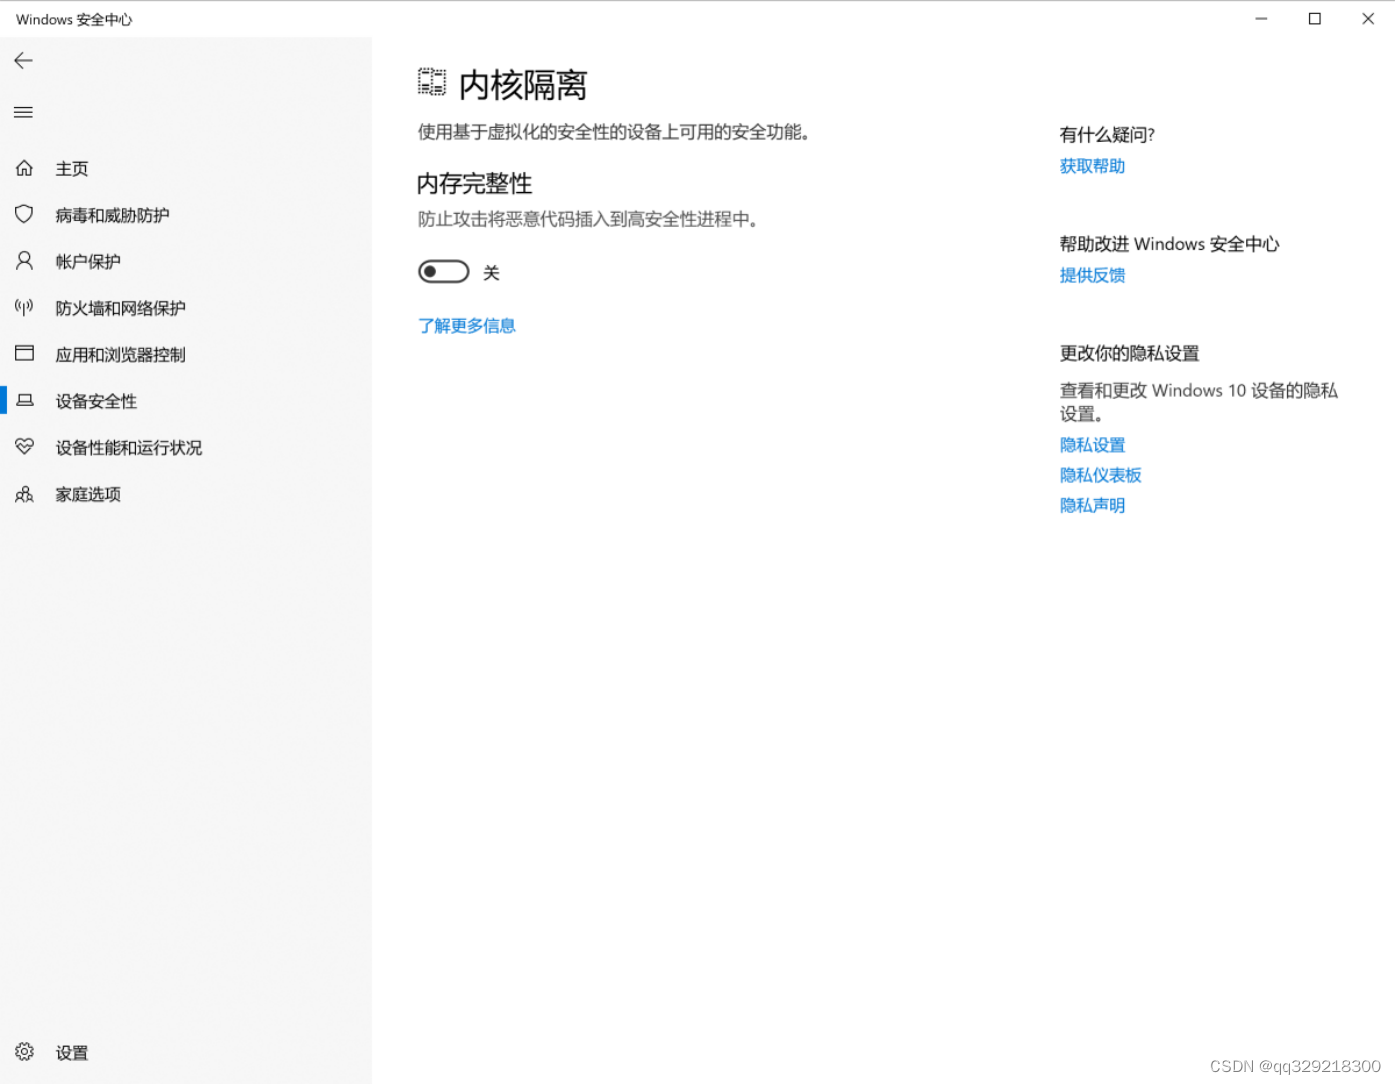Click the antenna icon for 防火墙和网络保护
Image resolution: width=1396 pixels, height=1084 pixels.
[25, 307]
